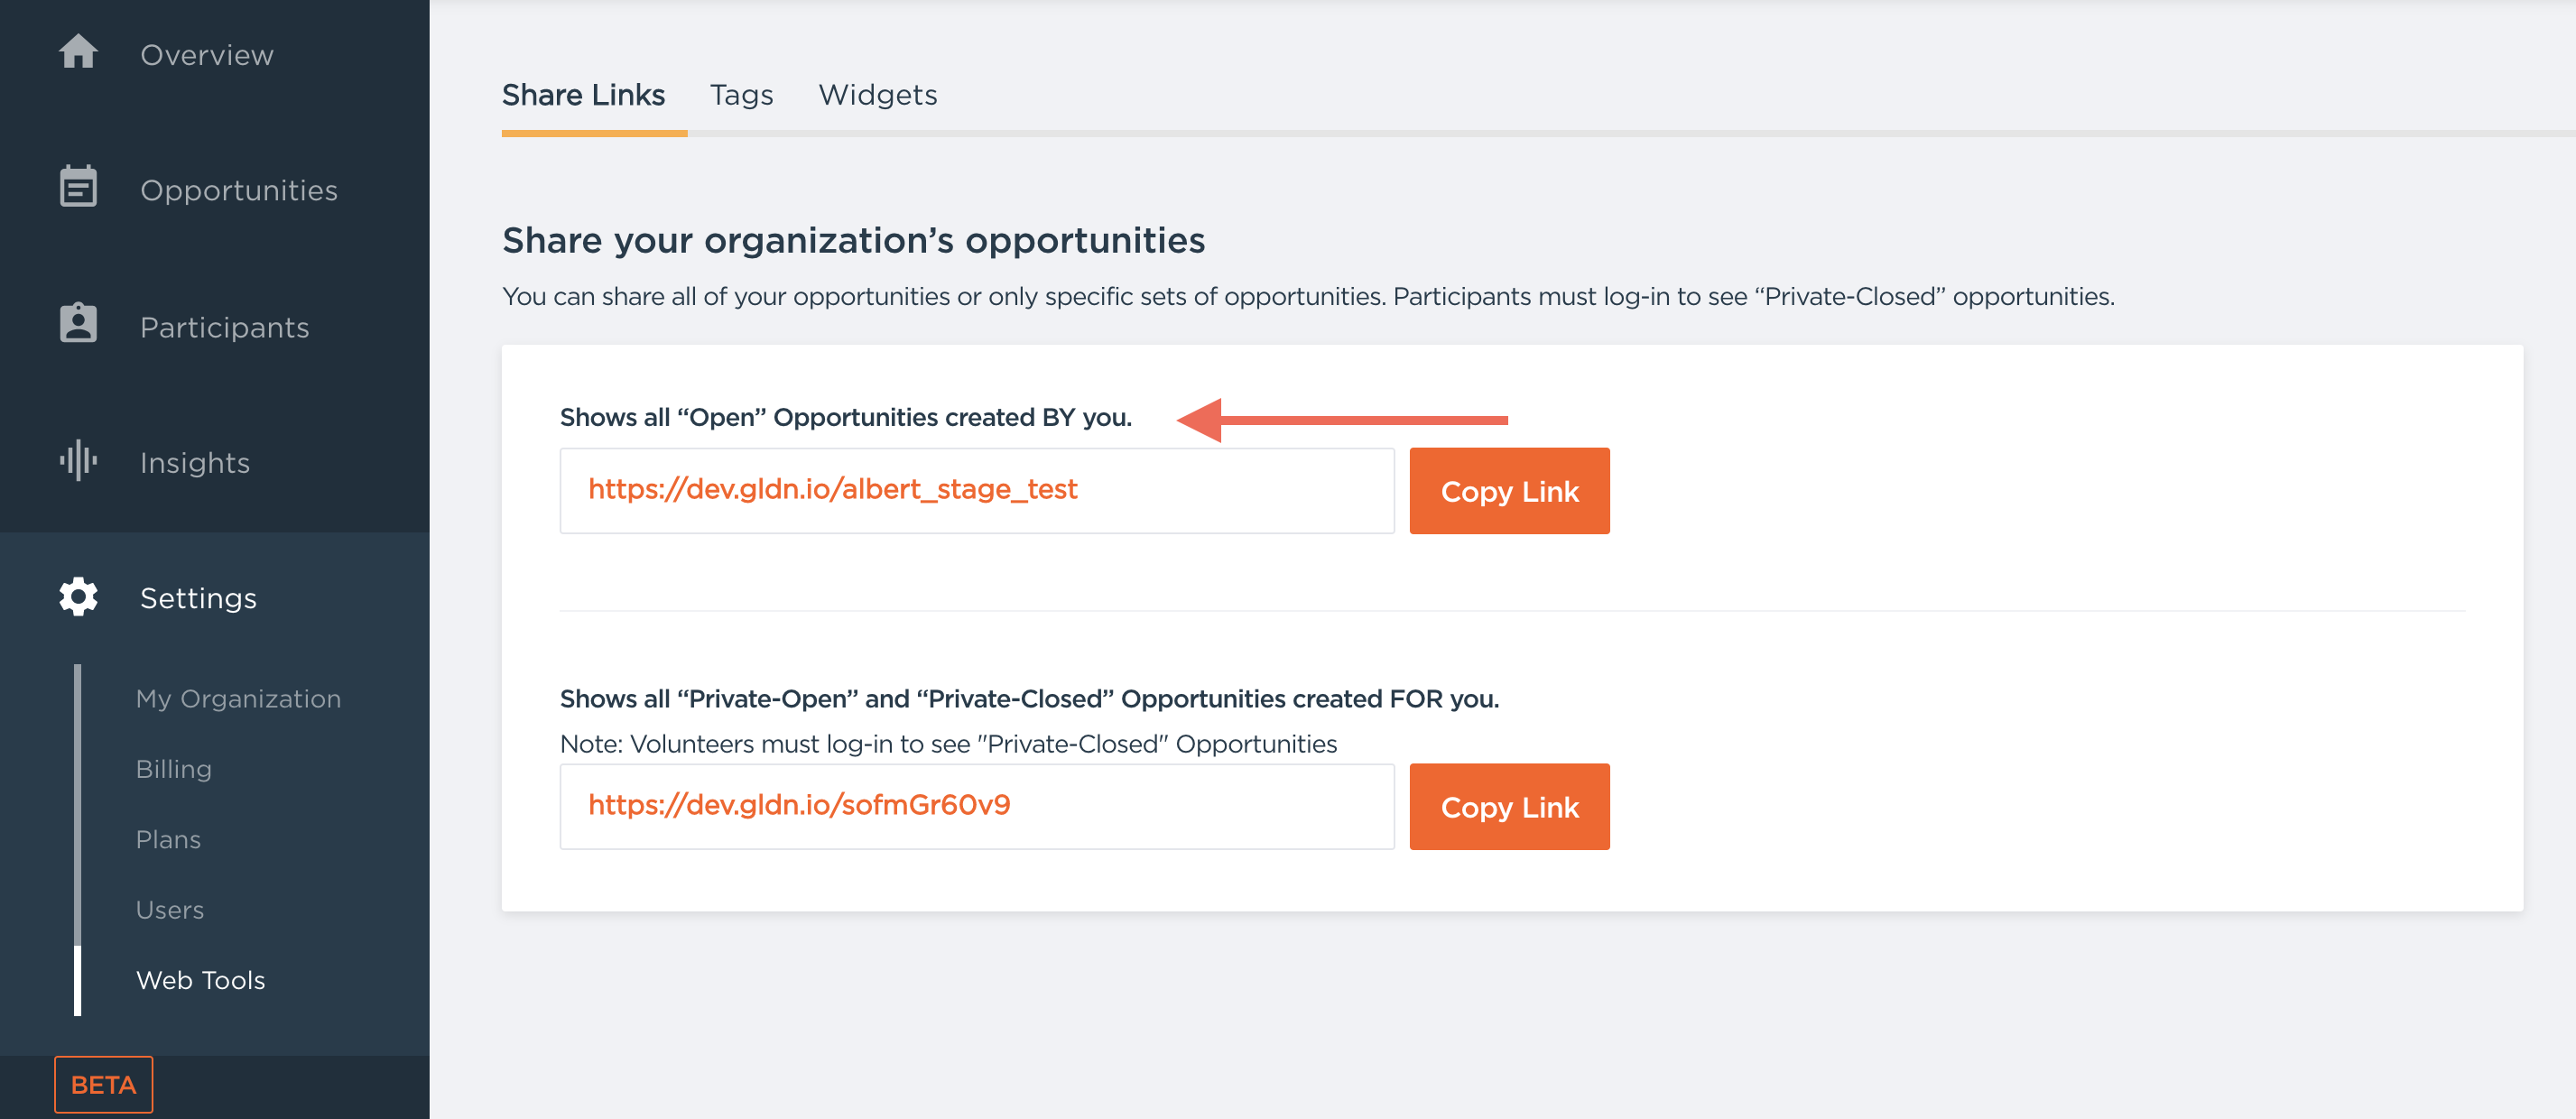
Task: Open the Plans submenu item
Action: 168,839
